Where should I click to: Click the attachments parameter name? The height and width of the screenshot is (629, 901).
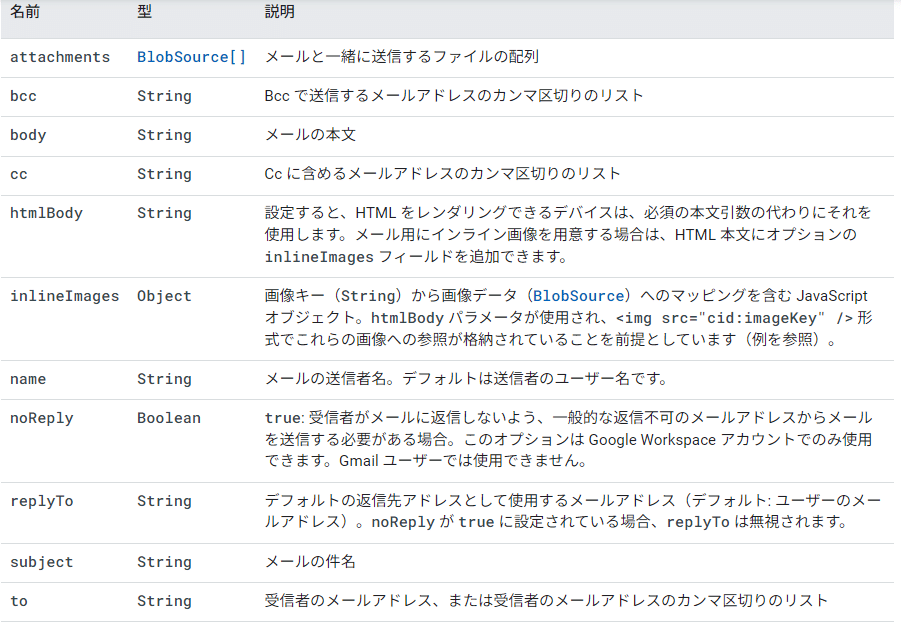(x=60, y=57)
